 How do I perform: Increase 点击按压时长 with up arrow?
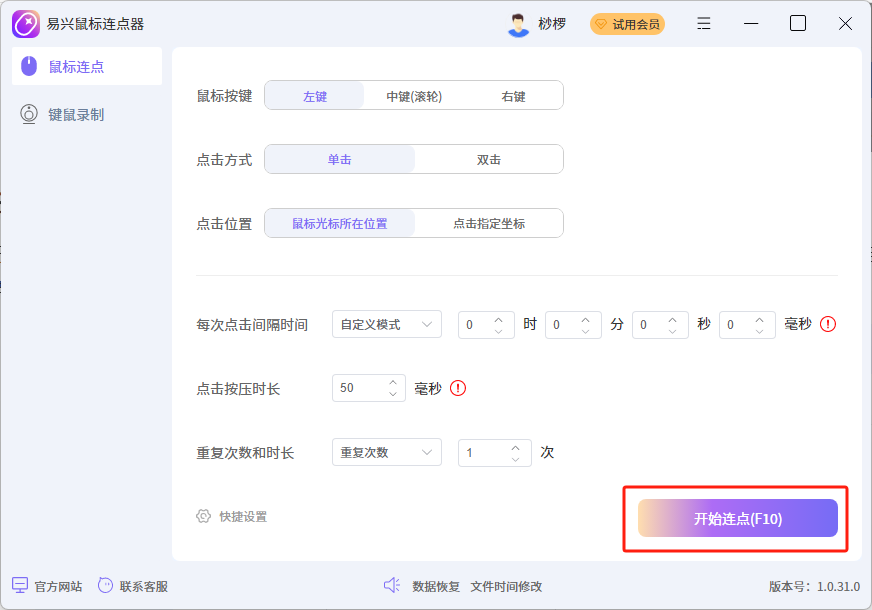coord(391,381)
